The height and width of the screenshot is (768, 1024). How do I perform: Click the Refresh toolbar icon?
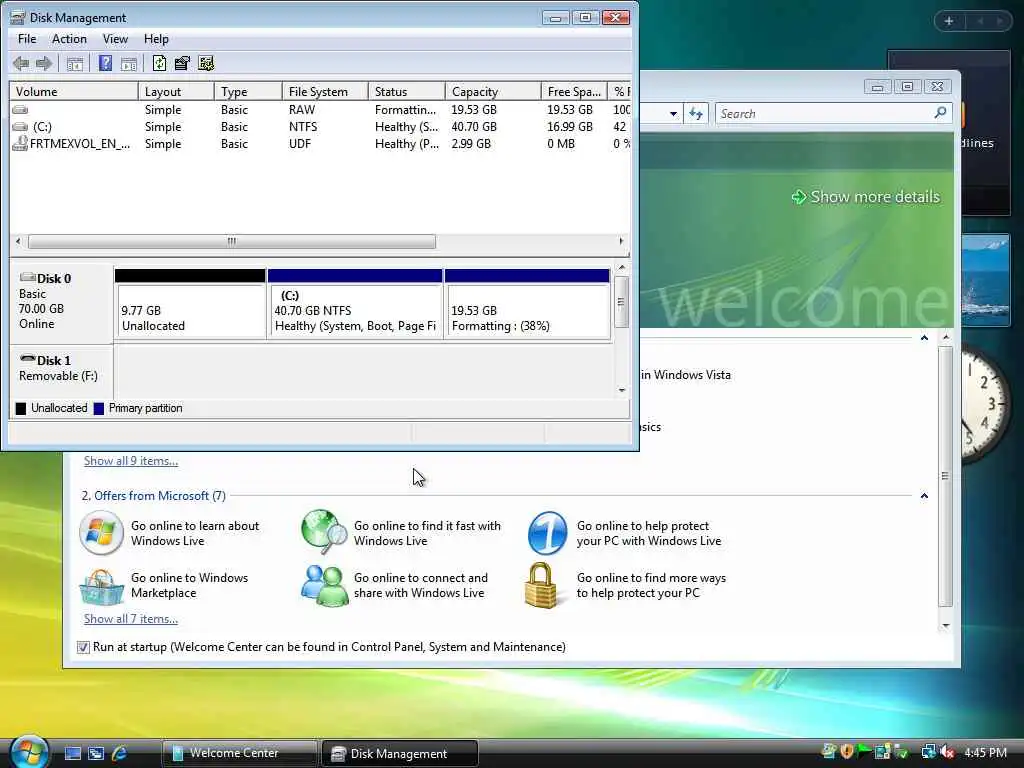coord(159,63)
